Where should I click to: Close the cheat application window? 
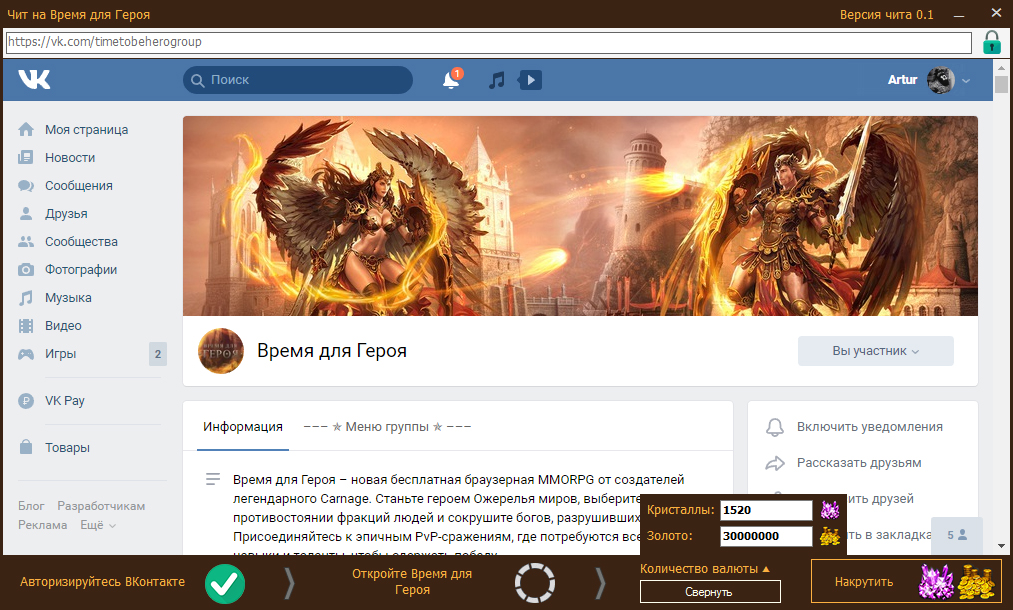pyautogui.click(x=996, y=13)
